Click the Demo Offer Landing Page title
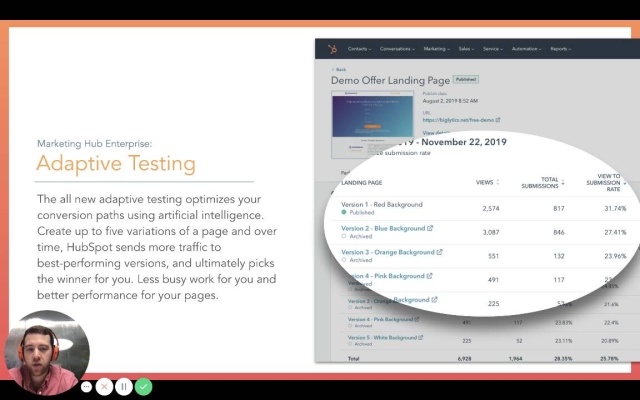 391,80
